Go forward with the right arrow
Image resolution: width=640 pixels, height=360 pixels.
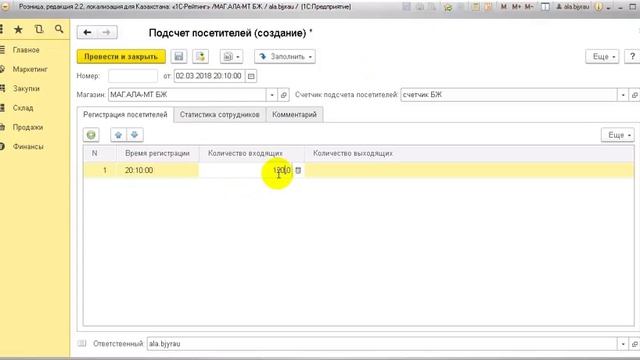coord(107,32)
